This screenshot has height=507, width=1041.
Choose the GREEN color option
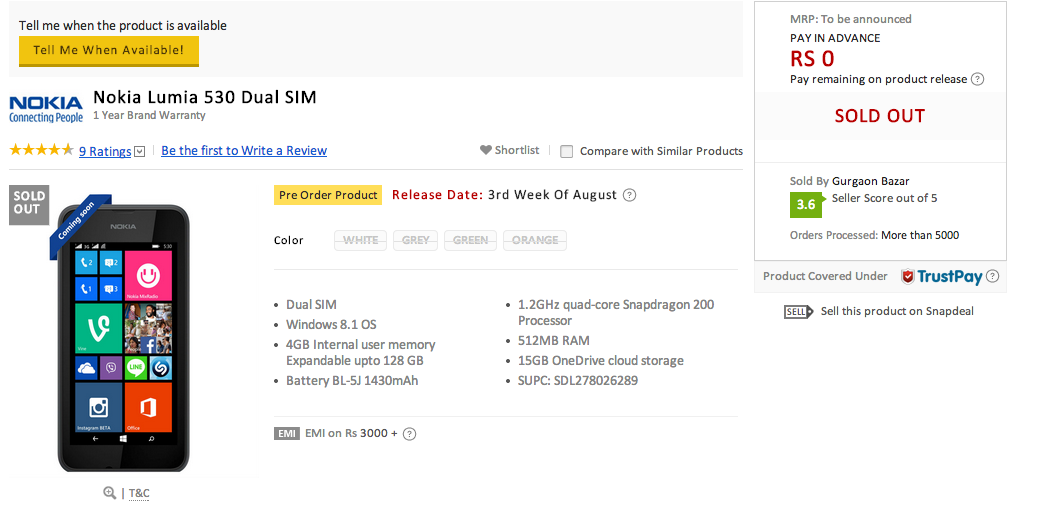pyautogui.click(x=470, y=240)
